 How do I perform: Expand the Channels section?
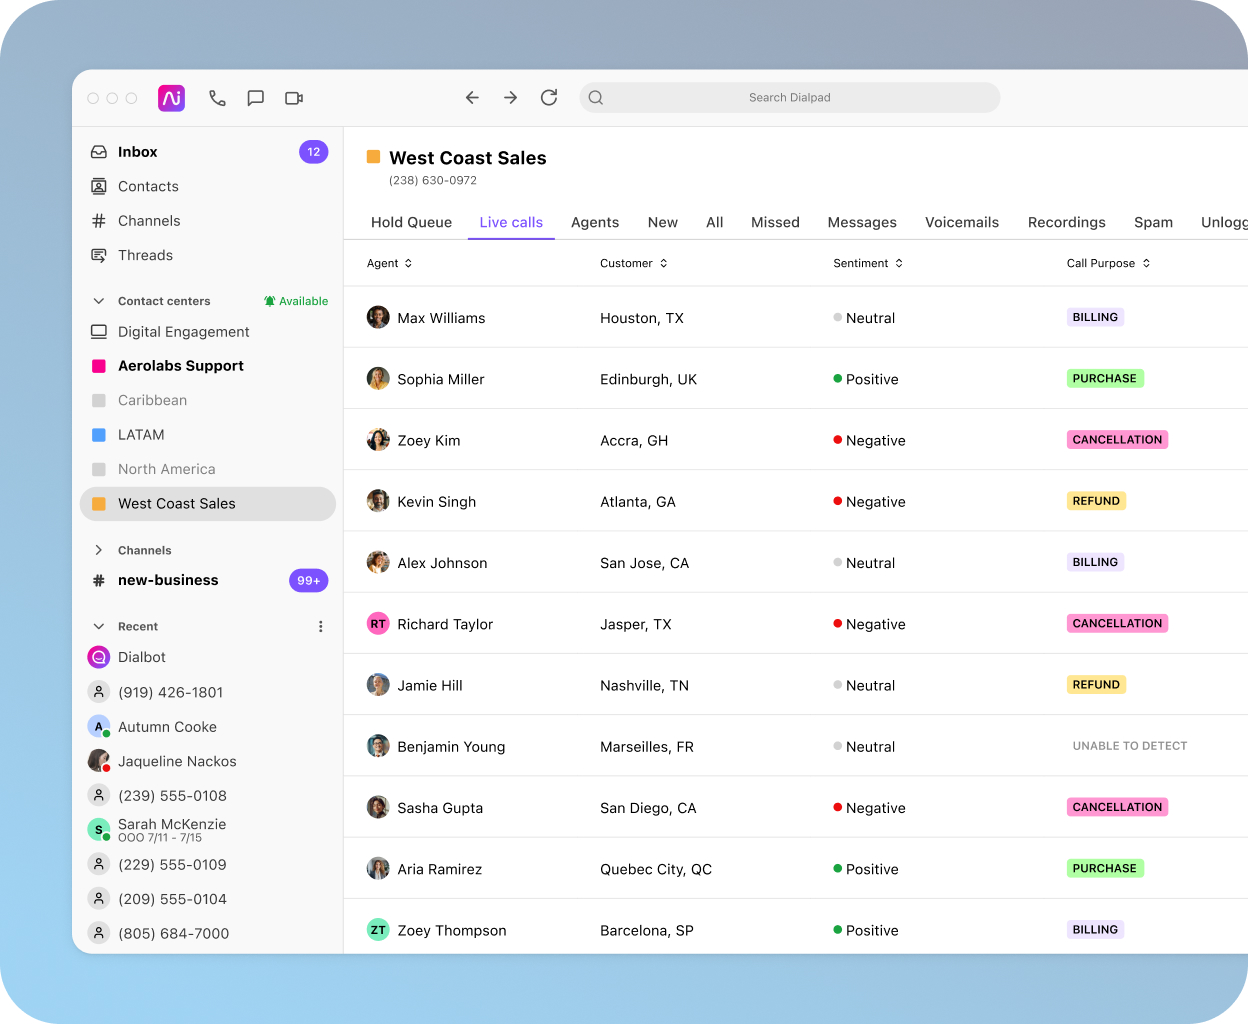point(98,550)
